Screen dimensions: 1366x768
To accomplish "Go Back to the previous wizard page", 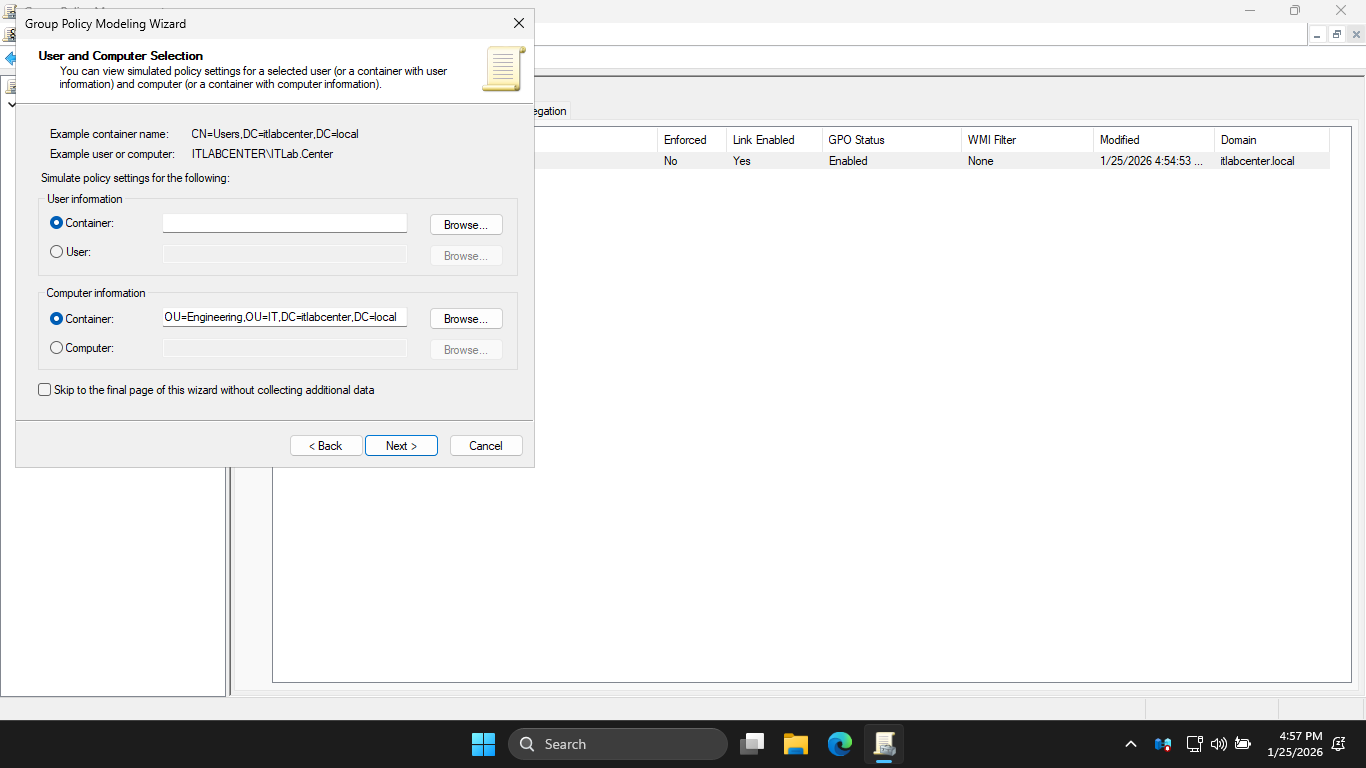I will coord(326,446).
